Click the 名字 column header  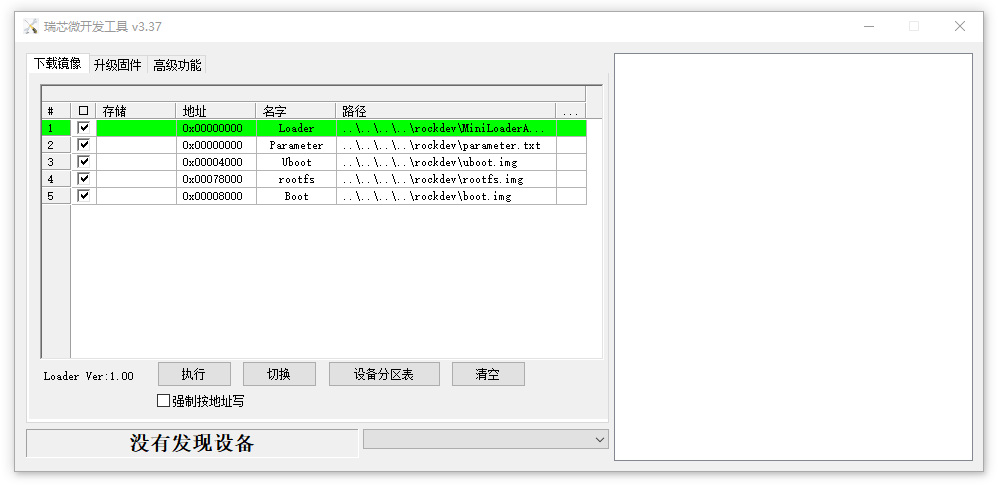[x=296, y=111]
